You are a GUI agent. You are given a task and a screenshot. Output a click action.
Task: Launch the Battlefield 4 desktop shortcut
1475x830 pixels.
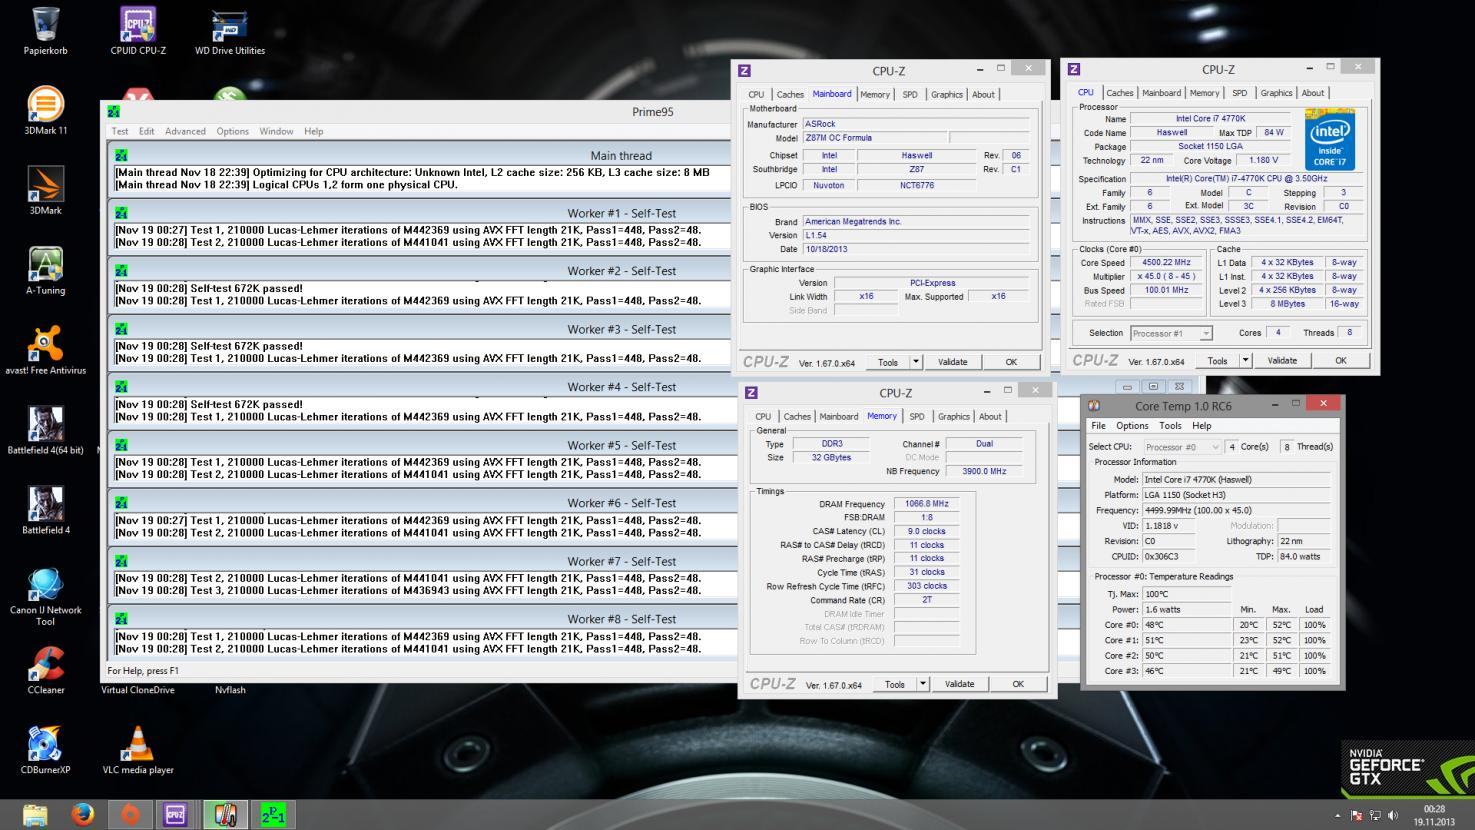[x=45, y=510]
